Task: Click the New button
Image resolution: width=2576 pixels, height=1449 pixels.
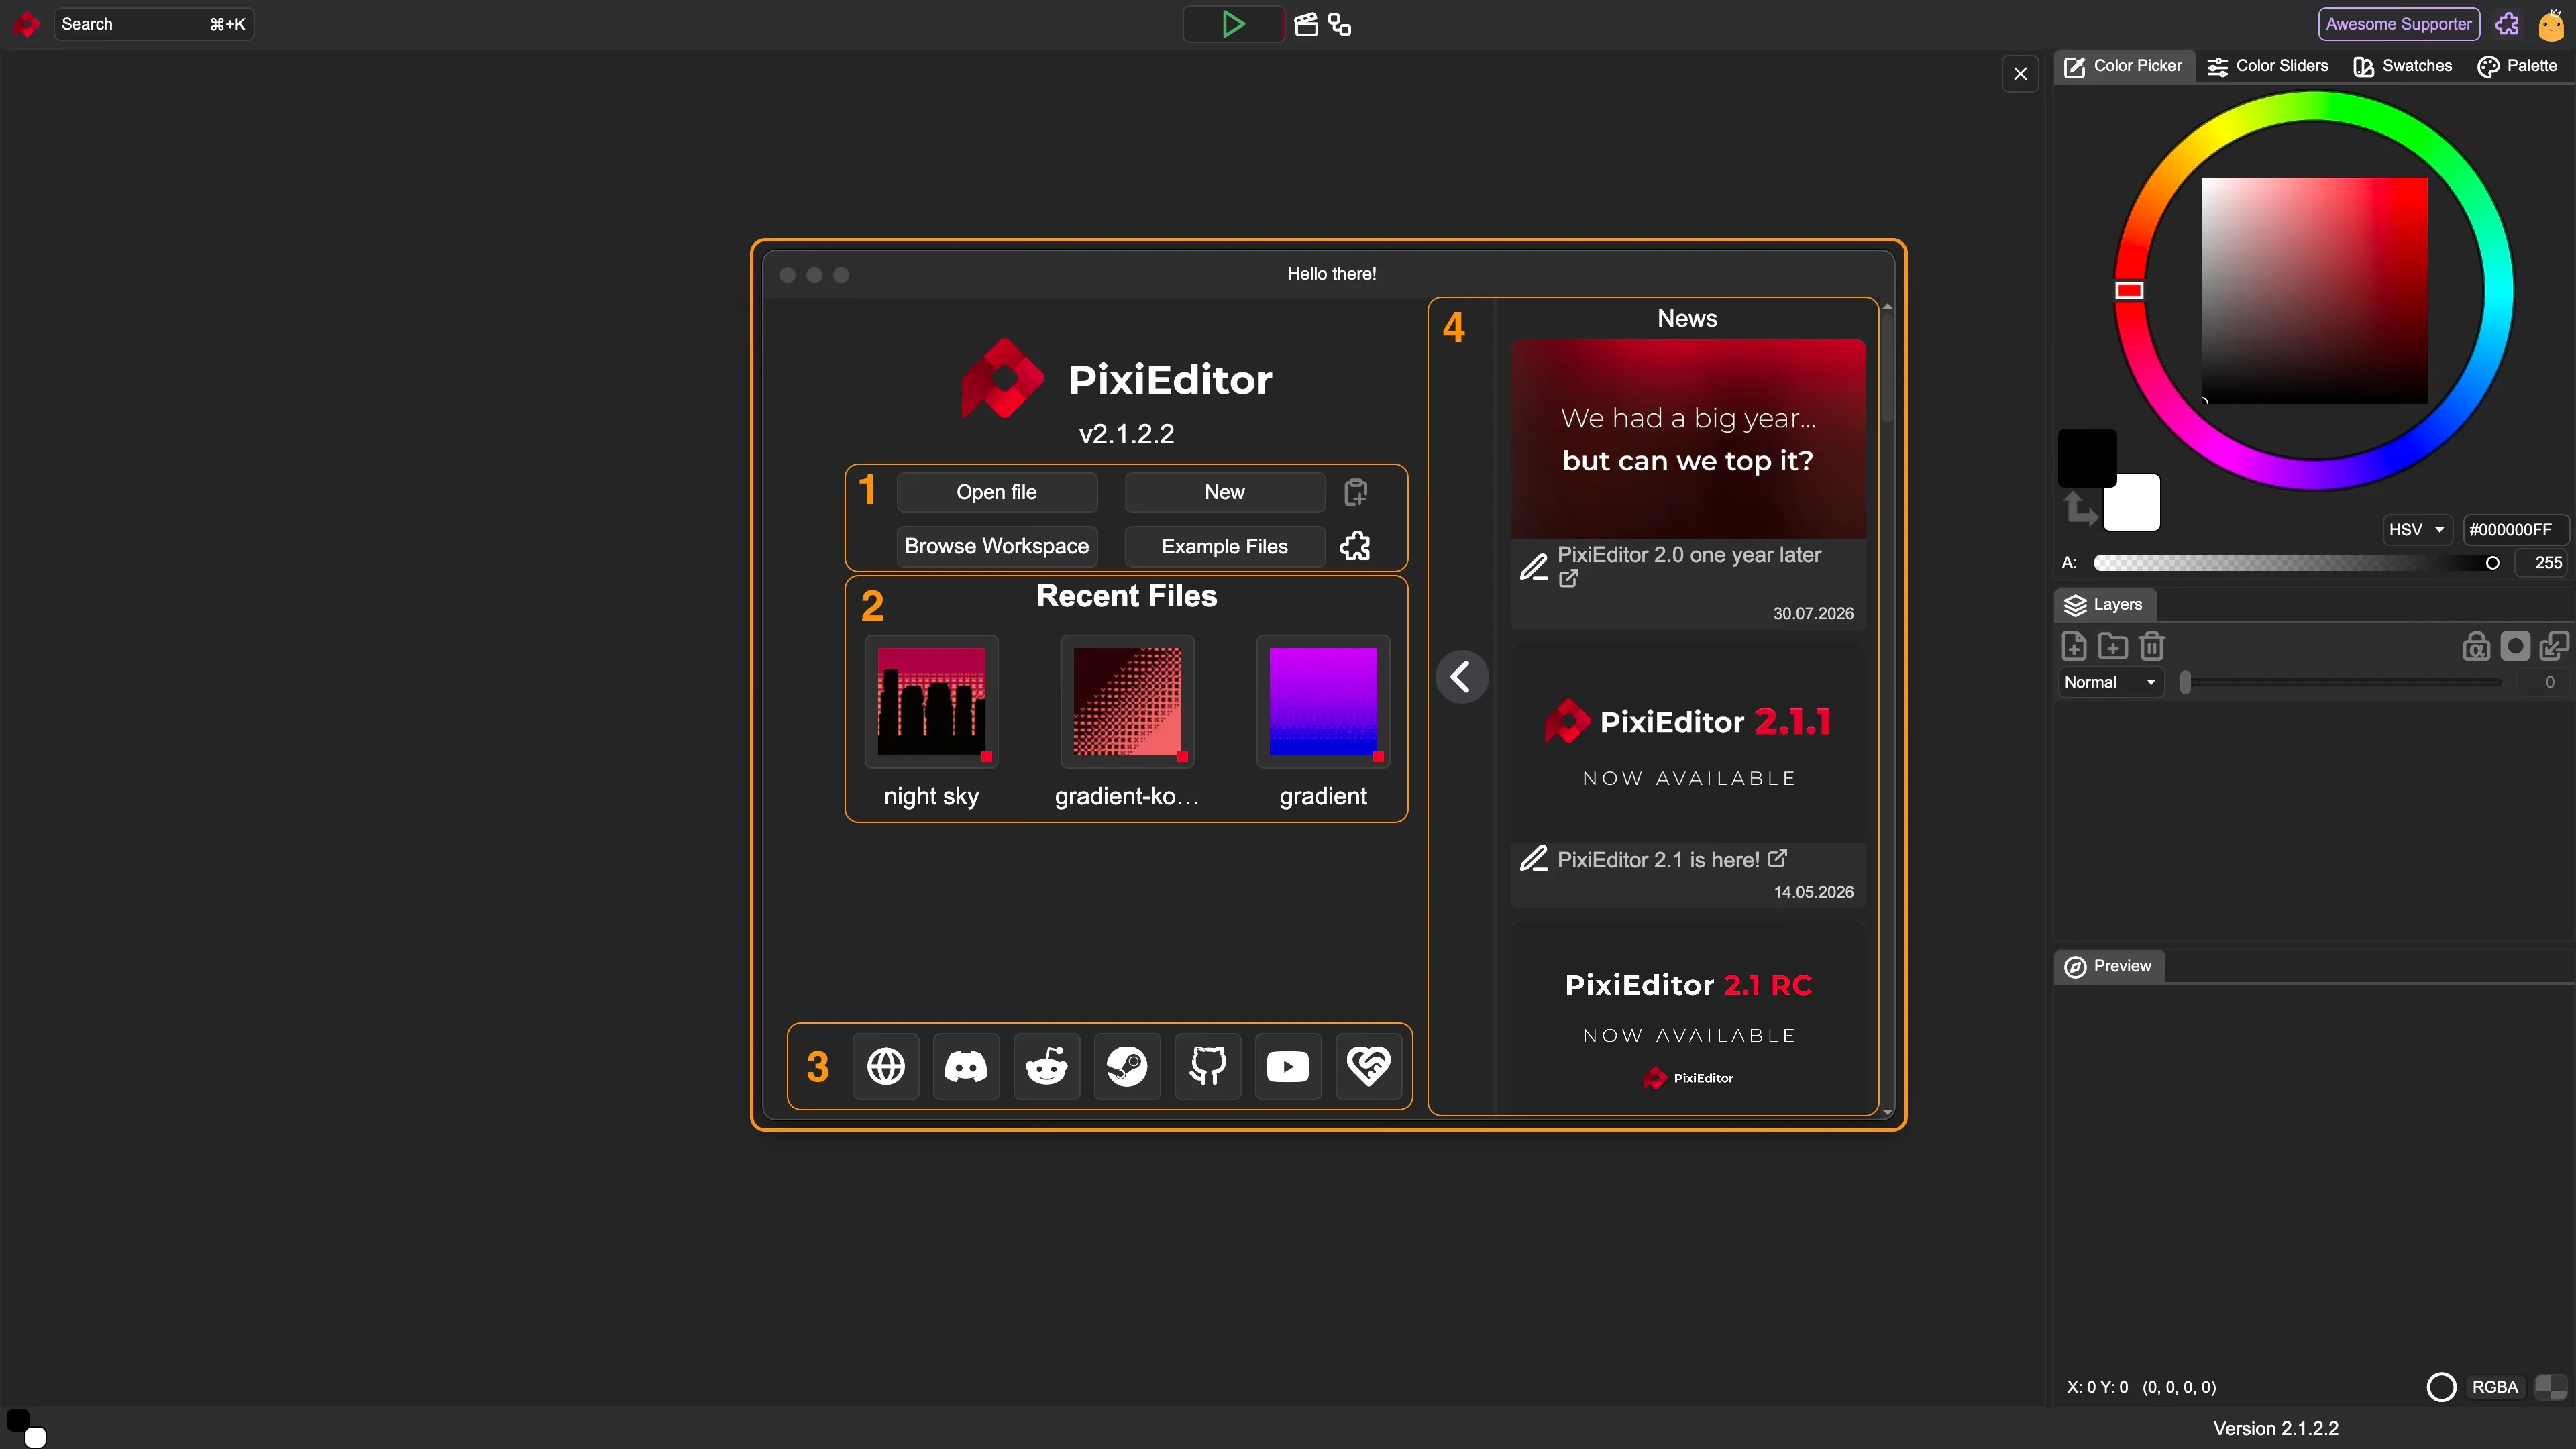Action: click(1224, 492)
